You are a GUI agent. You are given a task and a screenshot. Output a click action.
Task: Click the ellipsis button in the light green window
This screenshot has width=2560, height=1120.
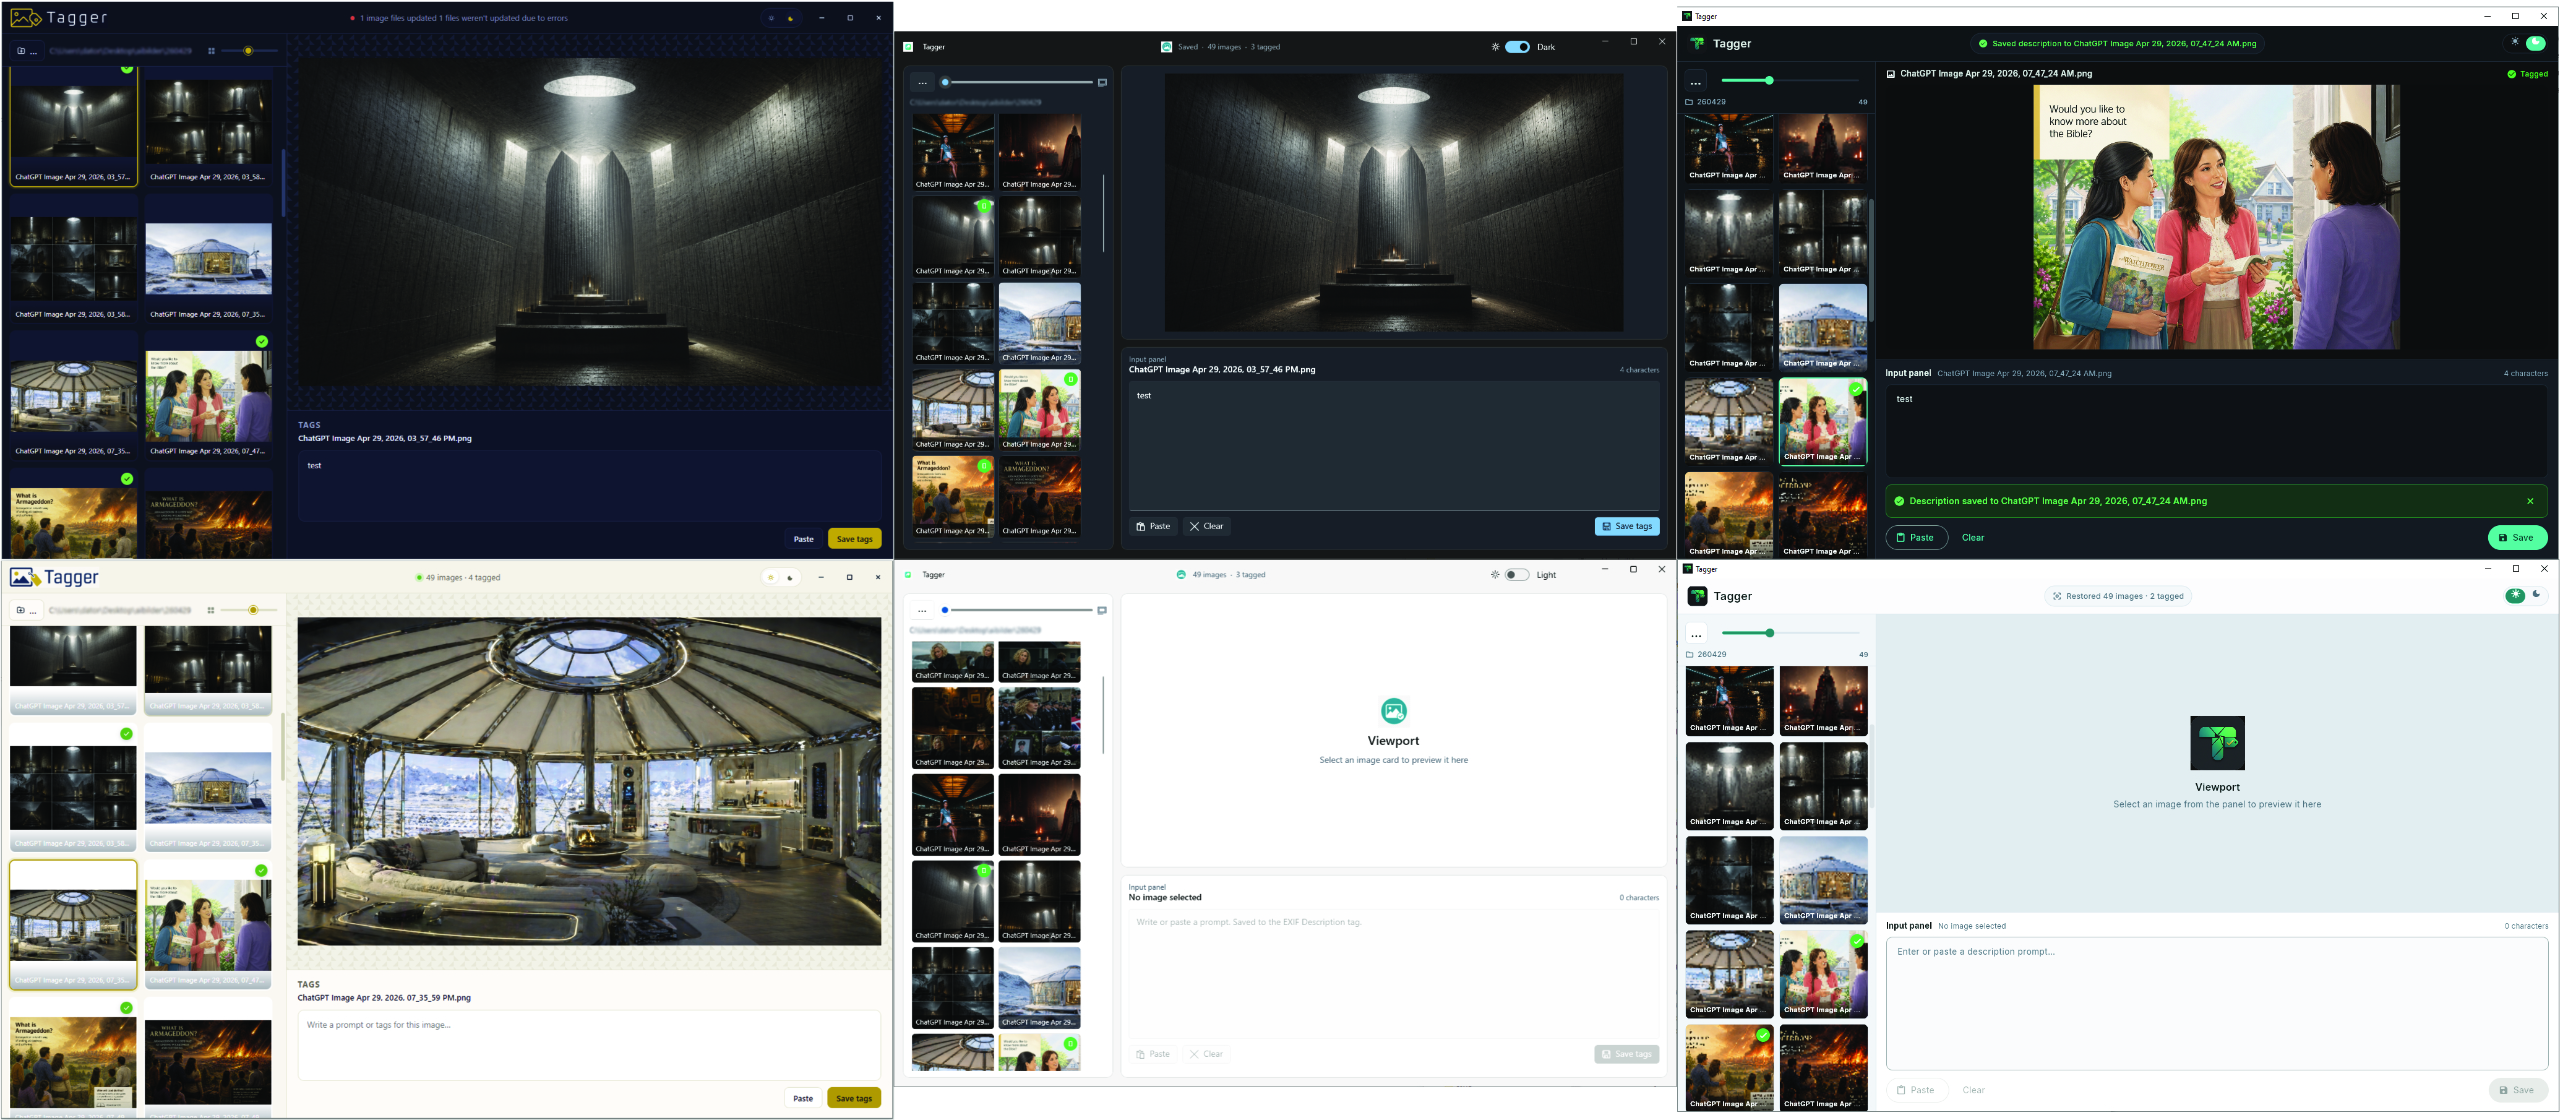[1696, 634]
